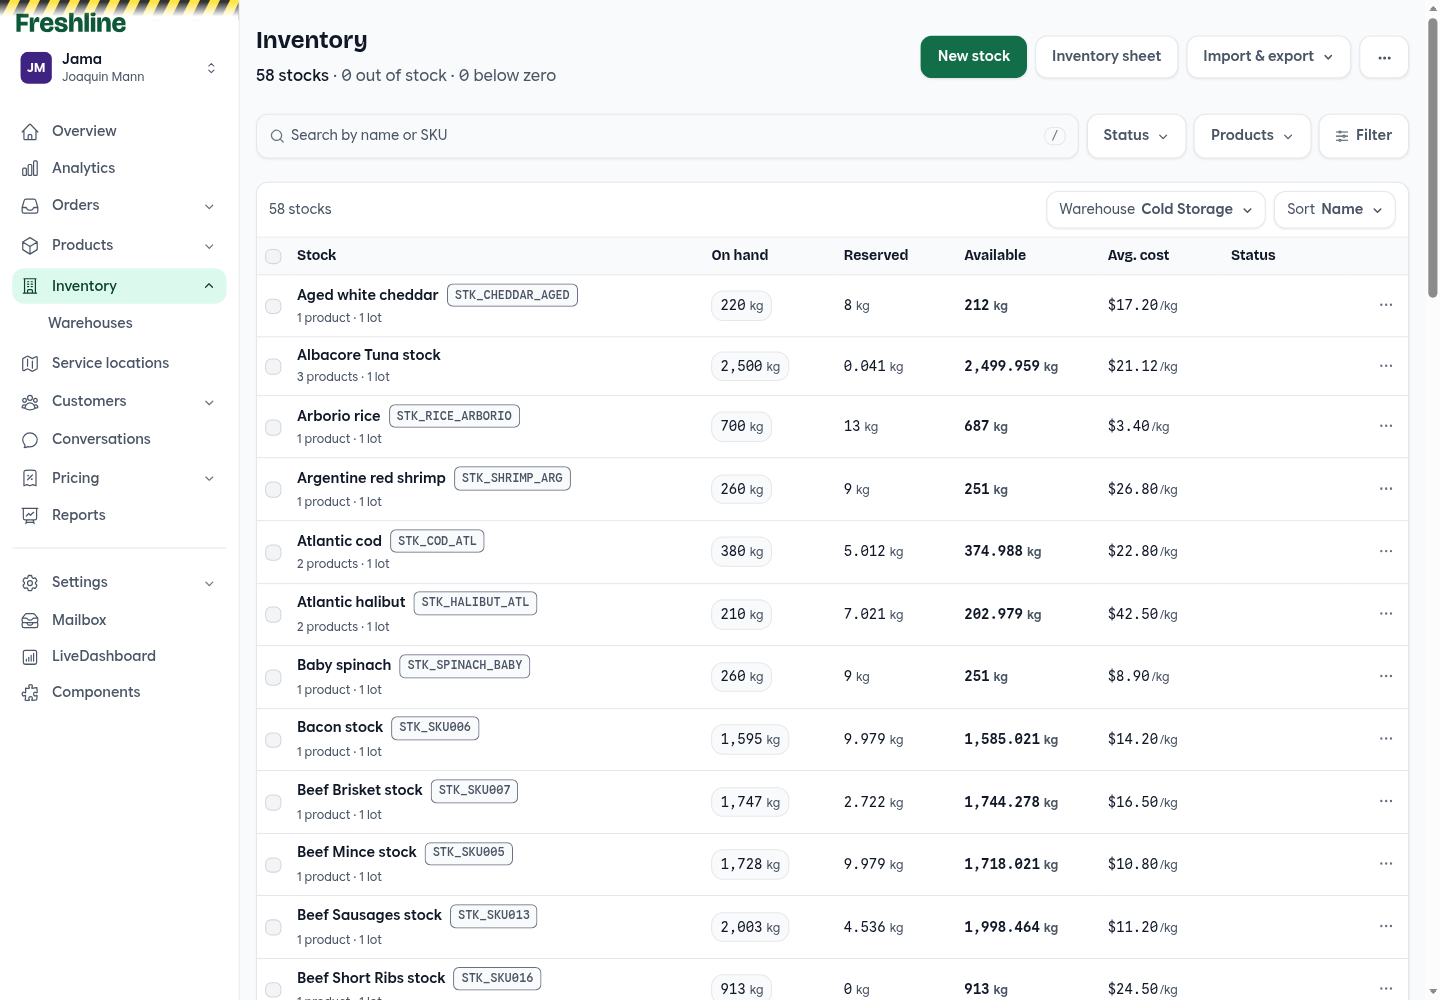Click the LiveDashboard icon
This screenshot has height=1000, width=1440.
(30, 656)
